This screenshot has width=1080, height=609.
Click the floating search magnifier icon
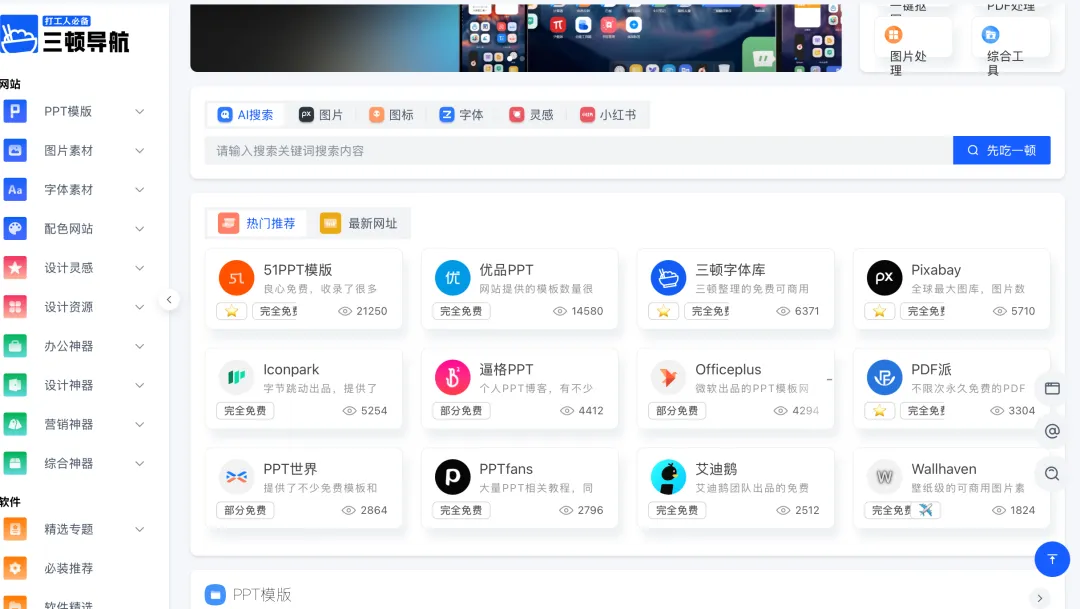click(1052, 474)
